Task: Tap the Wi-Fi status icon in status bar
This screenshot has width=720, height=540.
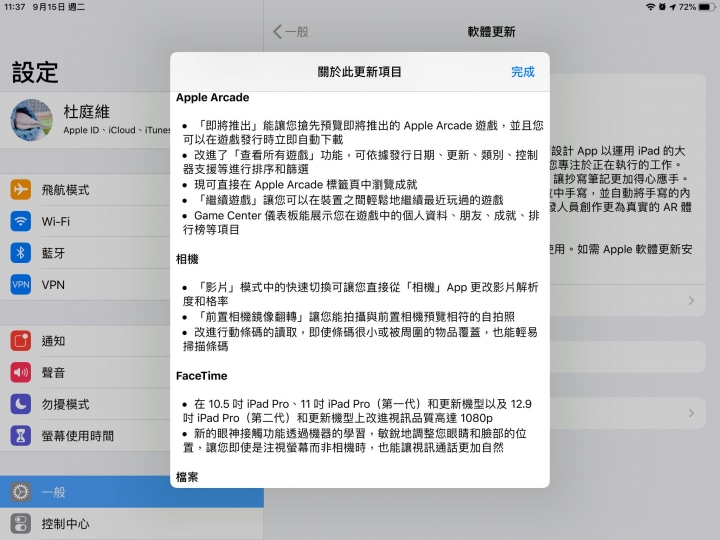Action: pyautogui.click(x=650, y=7)
